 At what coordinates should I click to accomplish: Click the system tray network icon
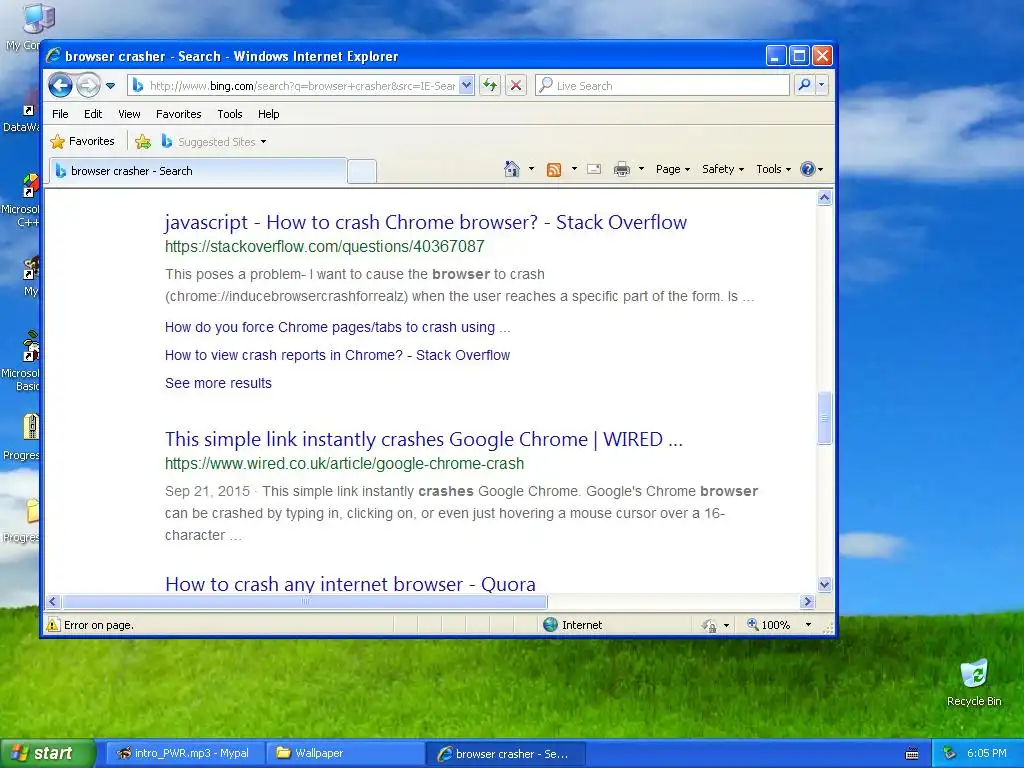tap(949, 754)
